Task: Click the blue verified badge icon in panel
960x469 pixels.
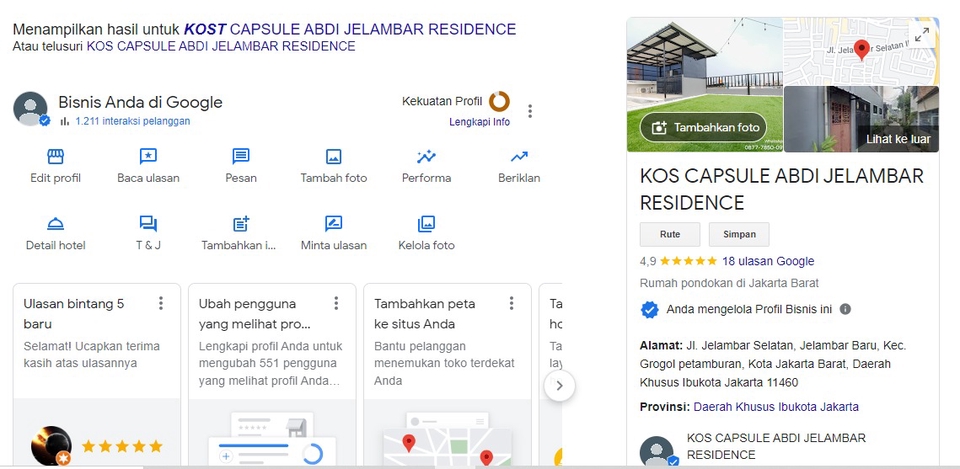Action: 649,310
